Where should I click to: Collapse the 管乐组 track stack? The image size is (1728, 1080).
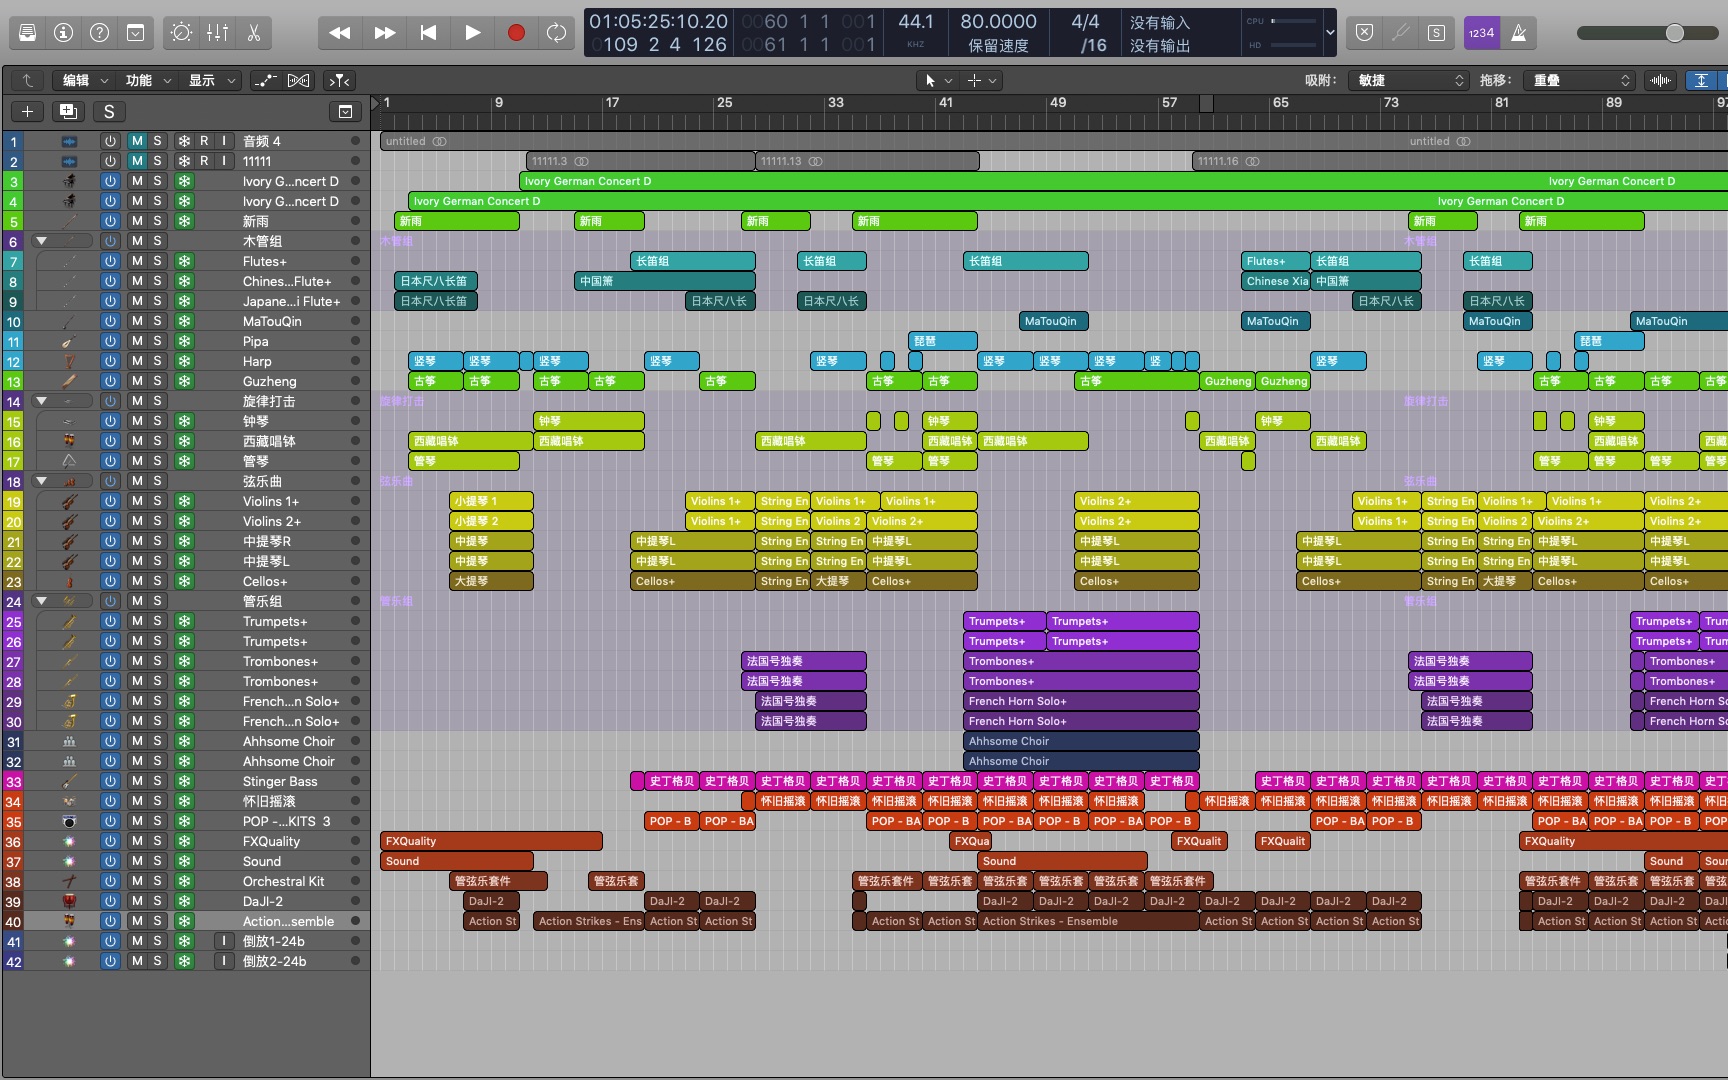pyautogui.click(x=41, y=601)
